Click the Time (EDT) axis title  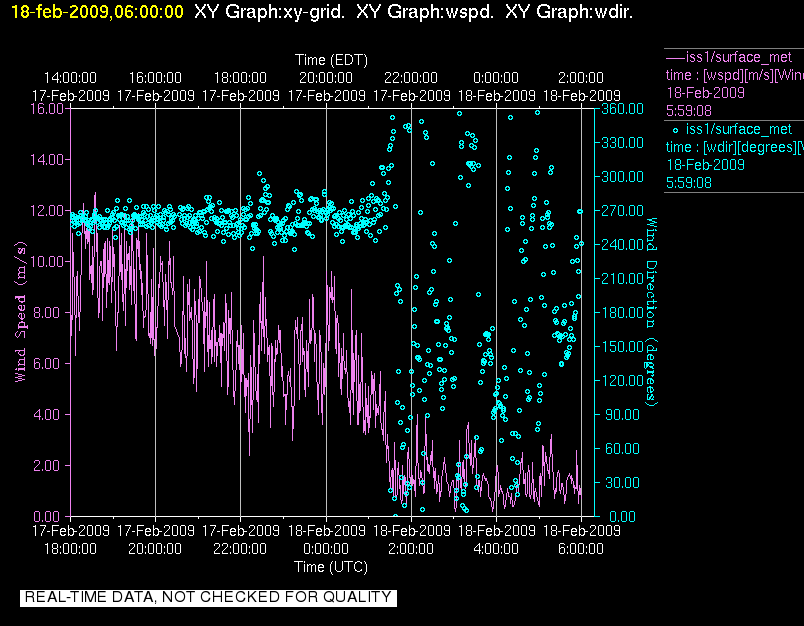coord(331,60)
